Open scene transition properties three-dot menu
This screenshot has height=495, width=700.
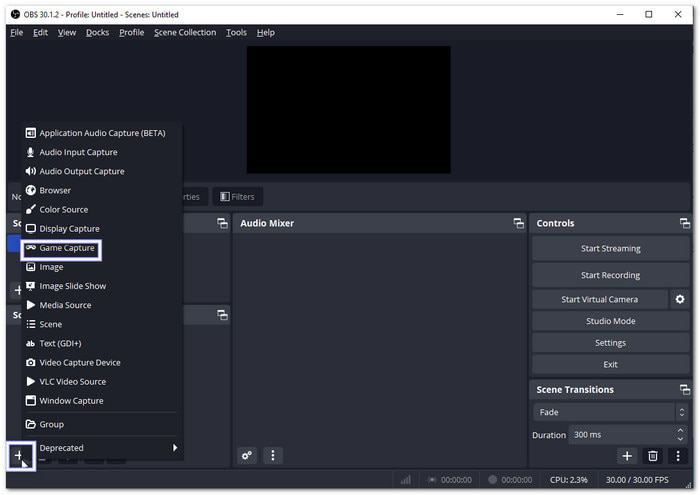(678, 456)
